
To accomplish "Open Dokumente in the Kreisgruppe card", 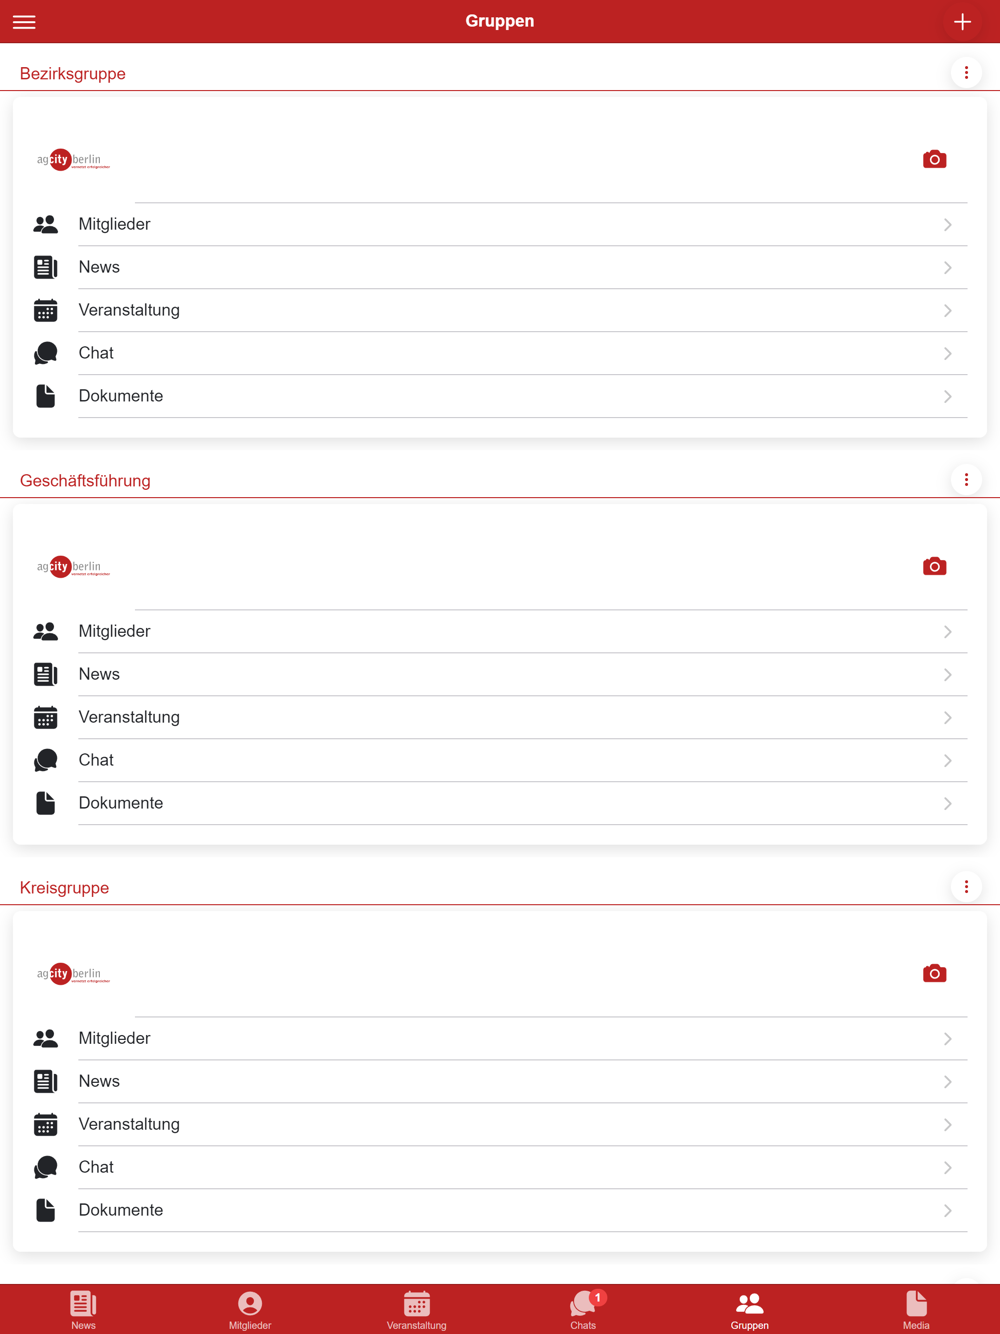I will [x=500, y=1210].
